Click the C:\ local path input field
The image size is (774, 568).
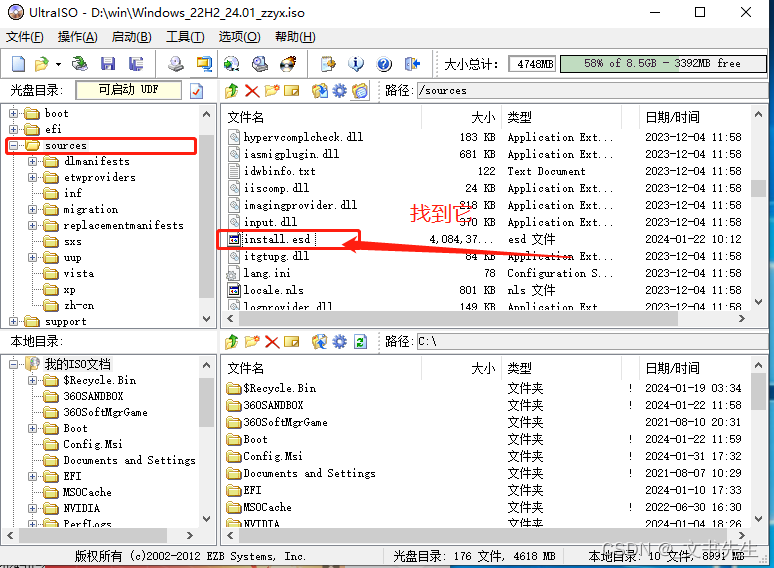592,341
